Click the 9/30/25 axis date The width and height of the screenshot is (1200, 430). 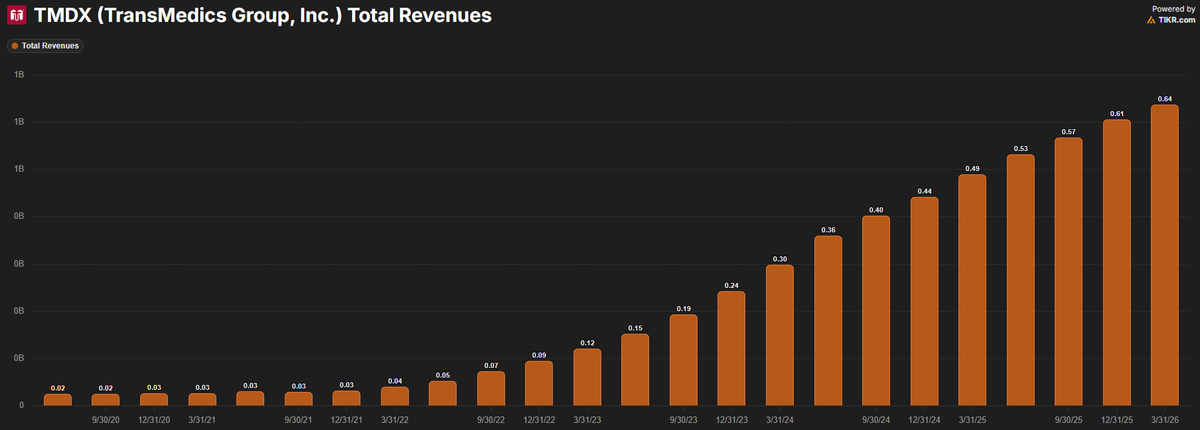[1069, 421]
